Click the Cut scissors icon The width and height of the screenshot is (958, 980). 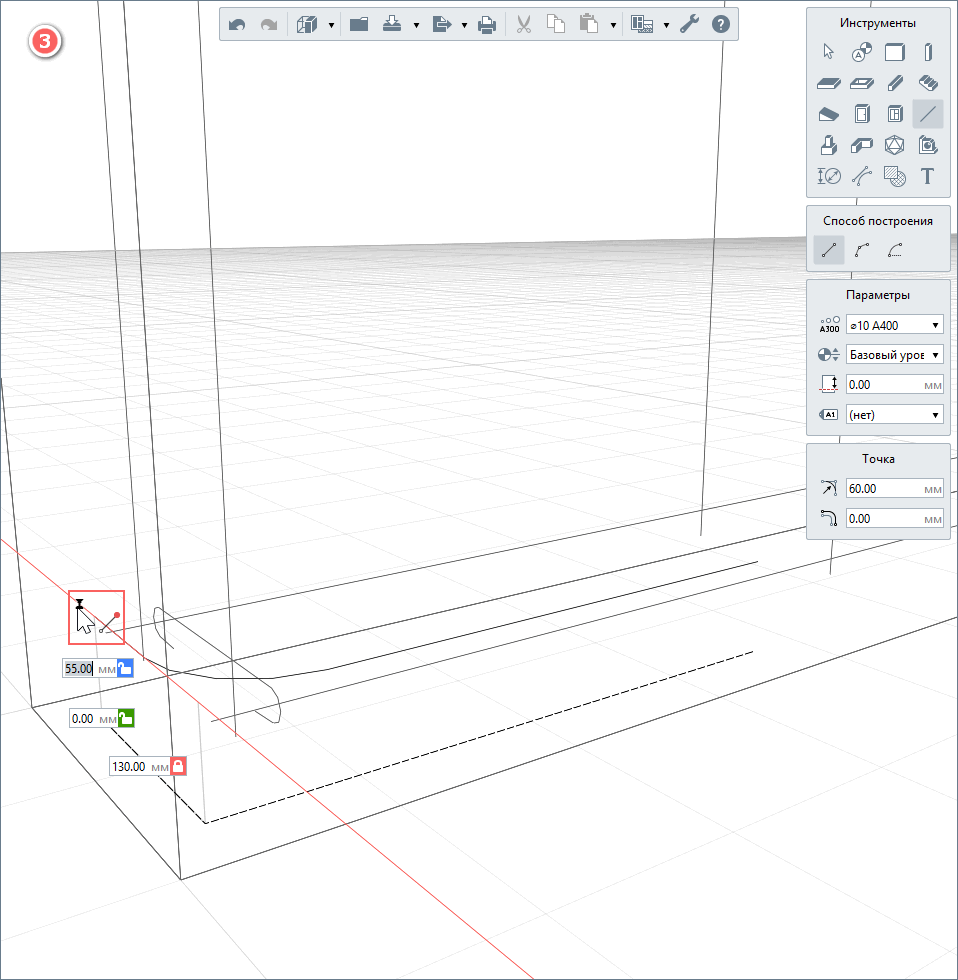(x=524, y=24)
